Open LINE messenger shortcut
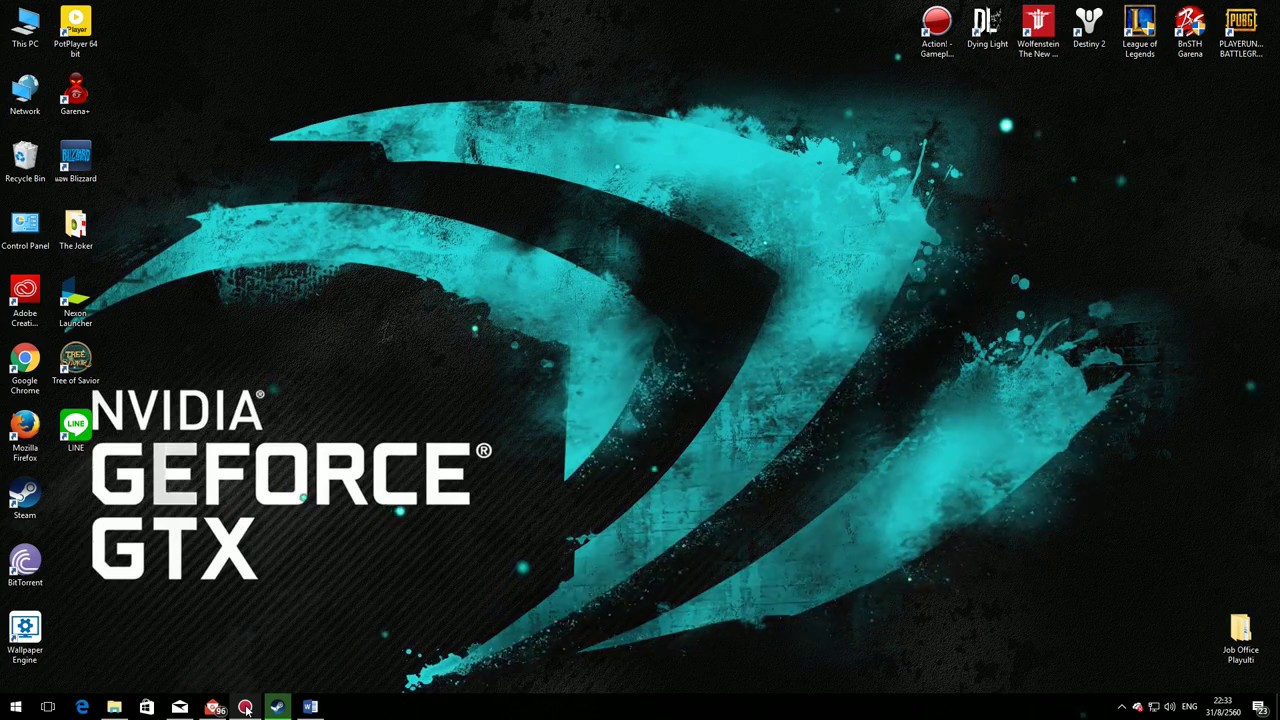 click(x=75, y=431)
